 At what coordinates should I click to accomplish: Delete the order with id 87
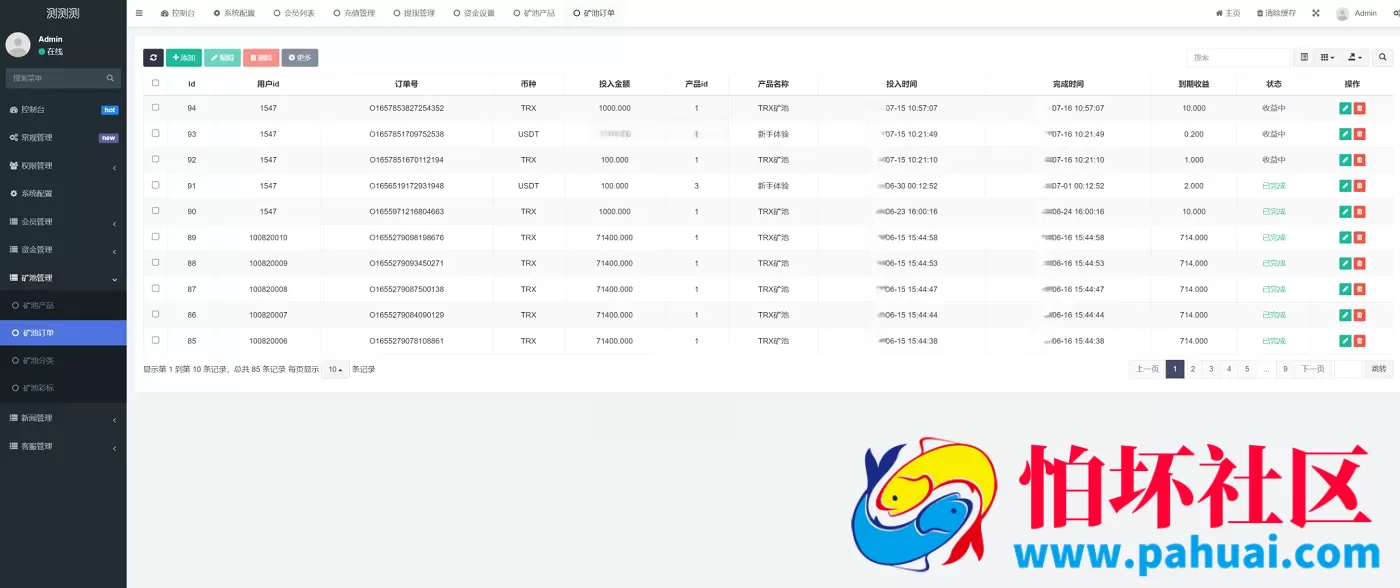(x=1359, y=289)
